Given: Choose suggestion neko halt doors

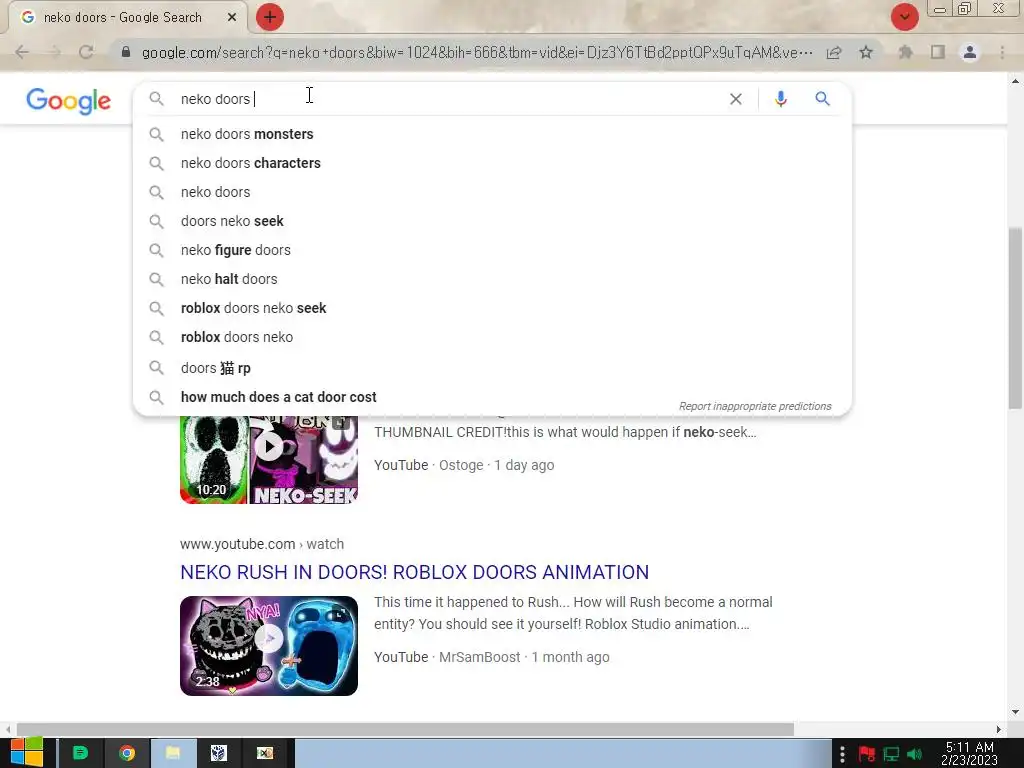Looking at the screenshot, I should click(x=492, y=279).
